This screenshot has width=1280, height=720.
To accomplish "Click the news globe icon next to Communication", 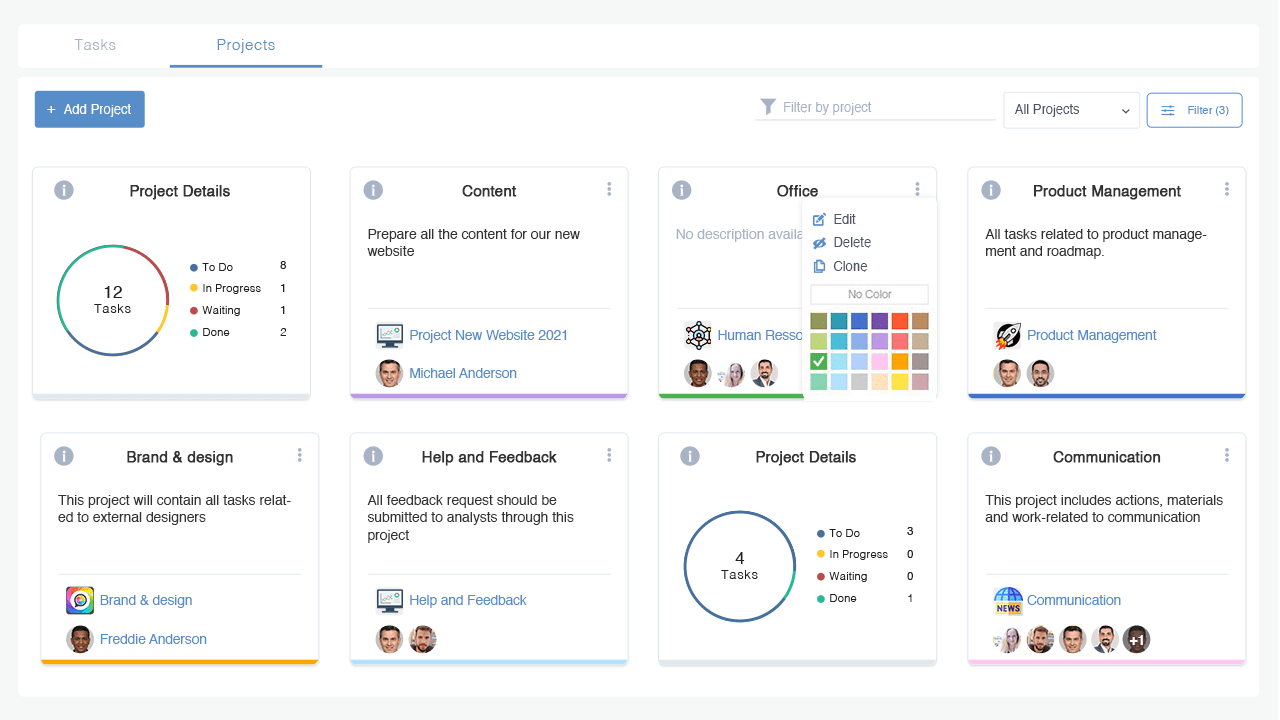I will point(1007,600).
